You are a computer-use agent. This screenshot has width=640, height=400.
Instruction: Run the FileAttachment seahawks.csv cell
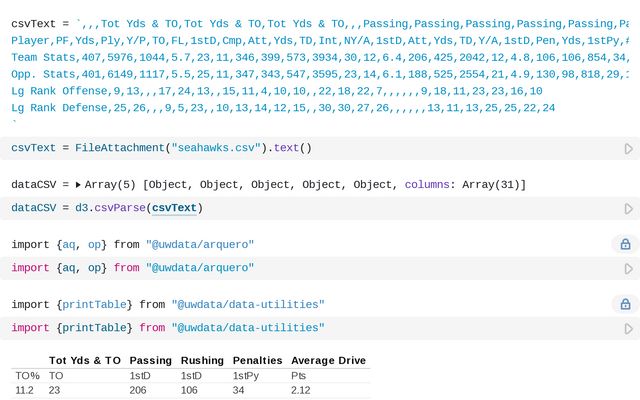628,148
